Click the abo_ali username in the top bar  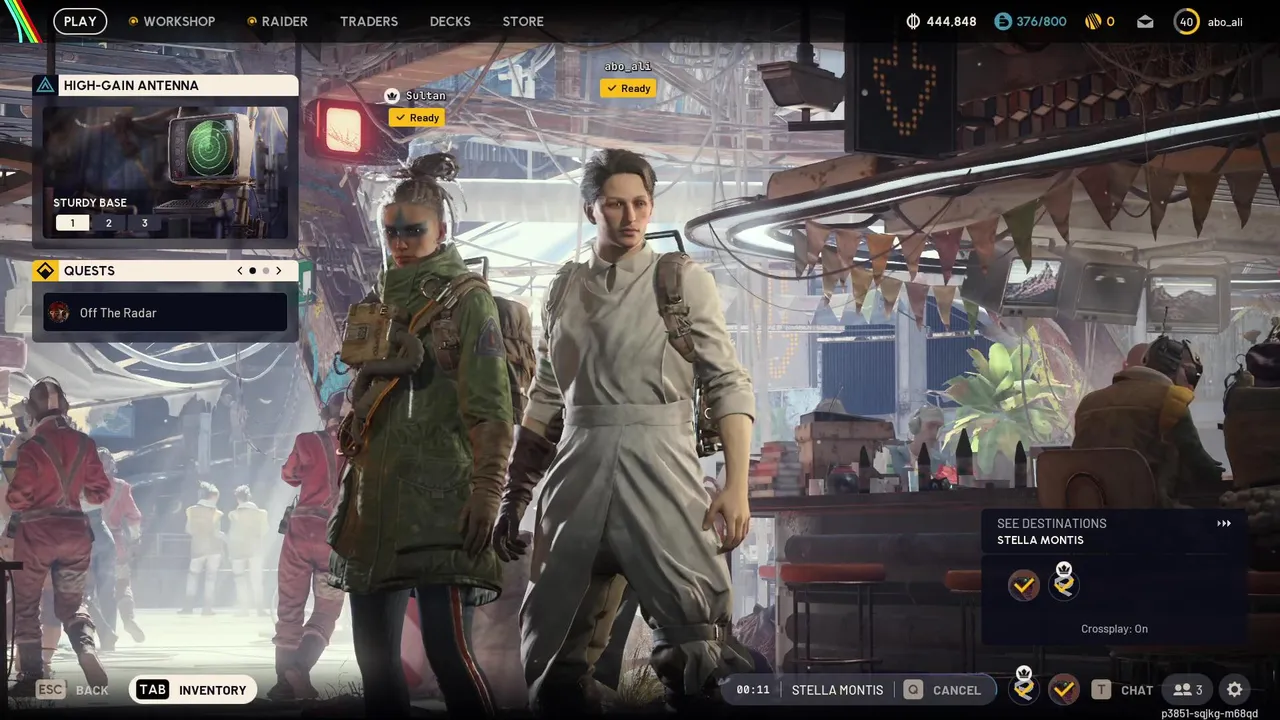tap(1225, 22)
